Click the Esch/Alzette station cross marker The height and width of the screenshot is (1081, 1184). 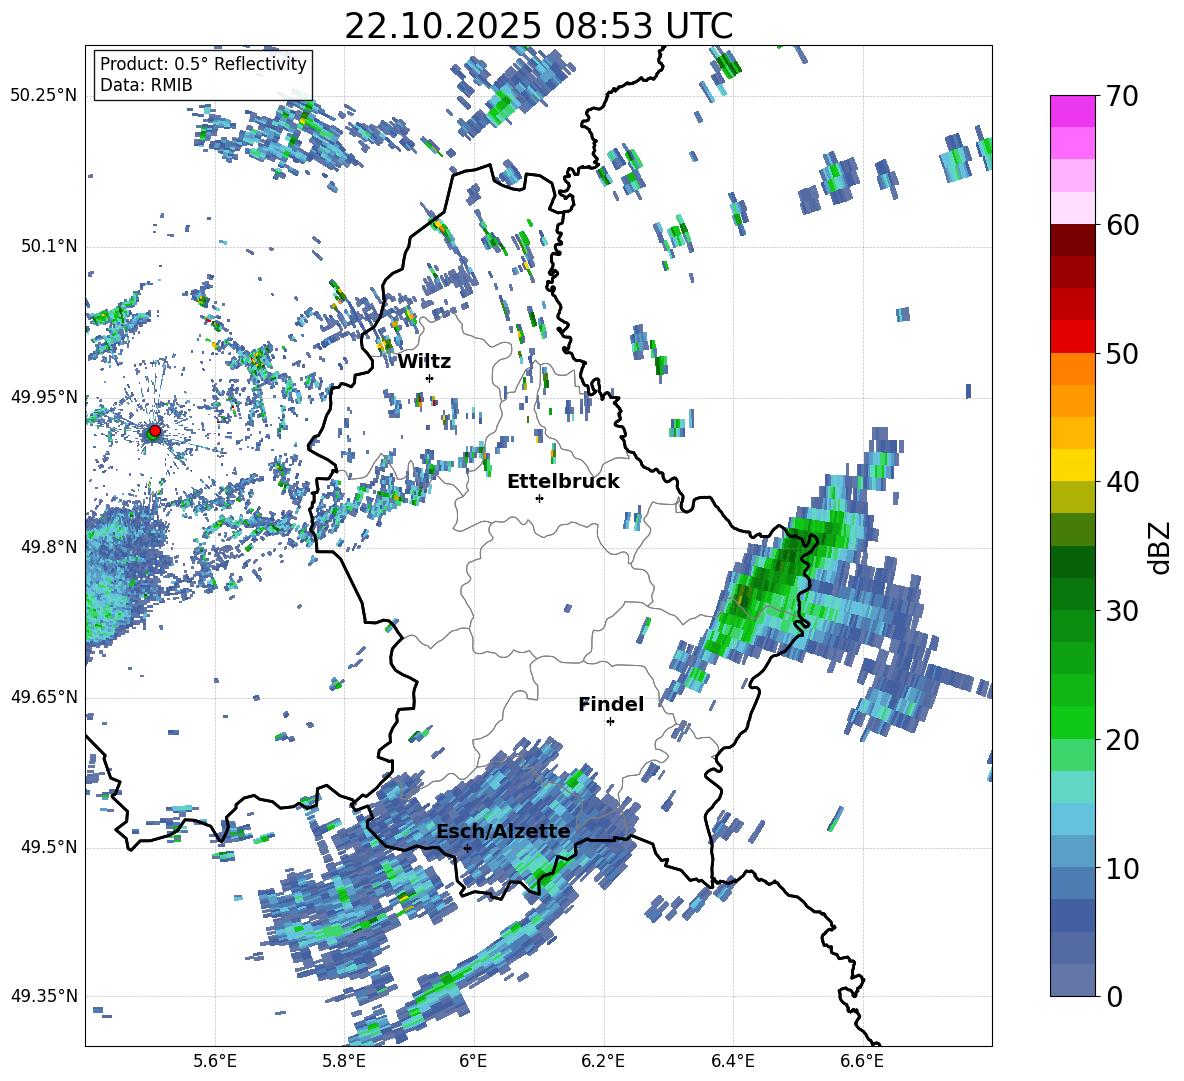(x=467, y=848)
